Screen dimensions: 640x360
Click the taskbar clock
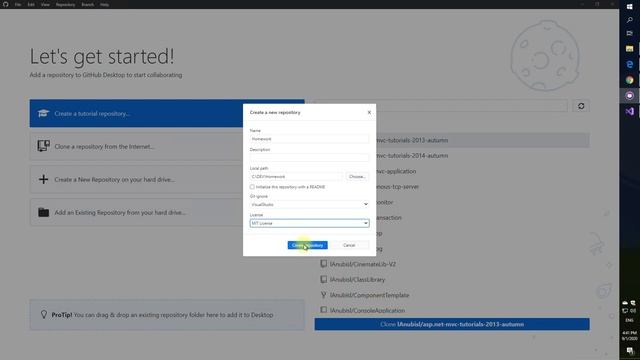(x=629, y=336)
